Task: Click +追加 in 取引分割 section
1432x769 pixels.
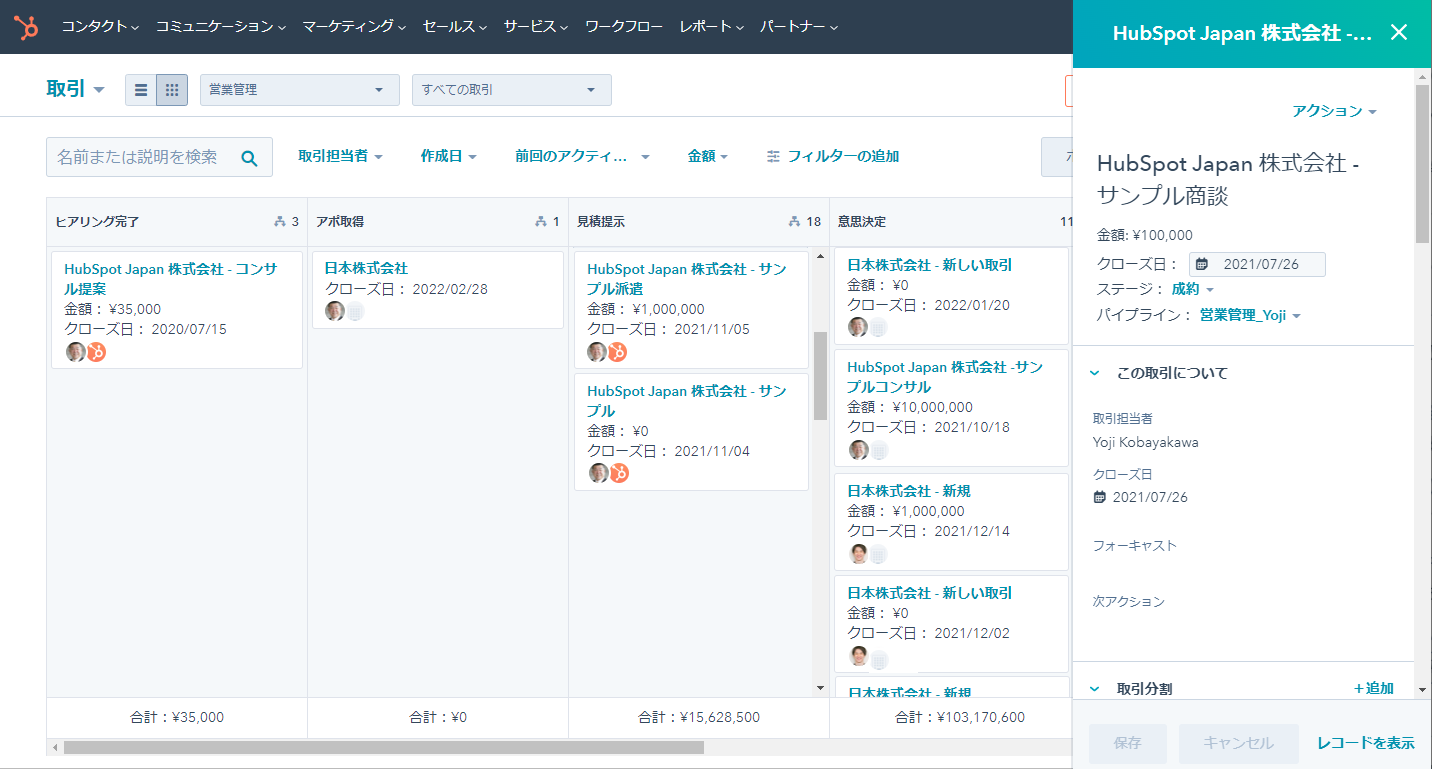Action: click(x=1374, y=688)
